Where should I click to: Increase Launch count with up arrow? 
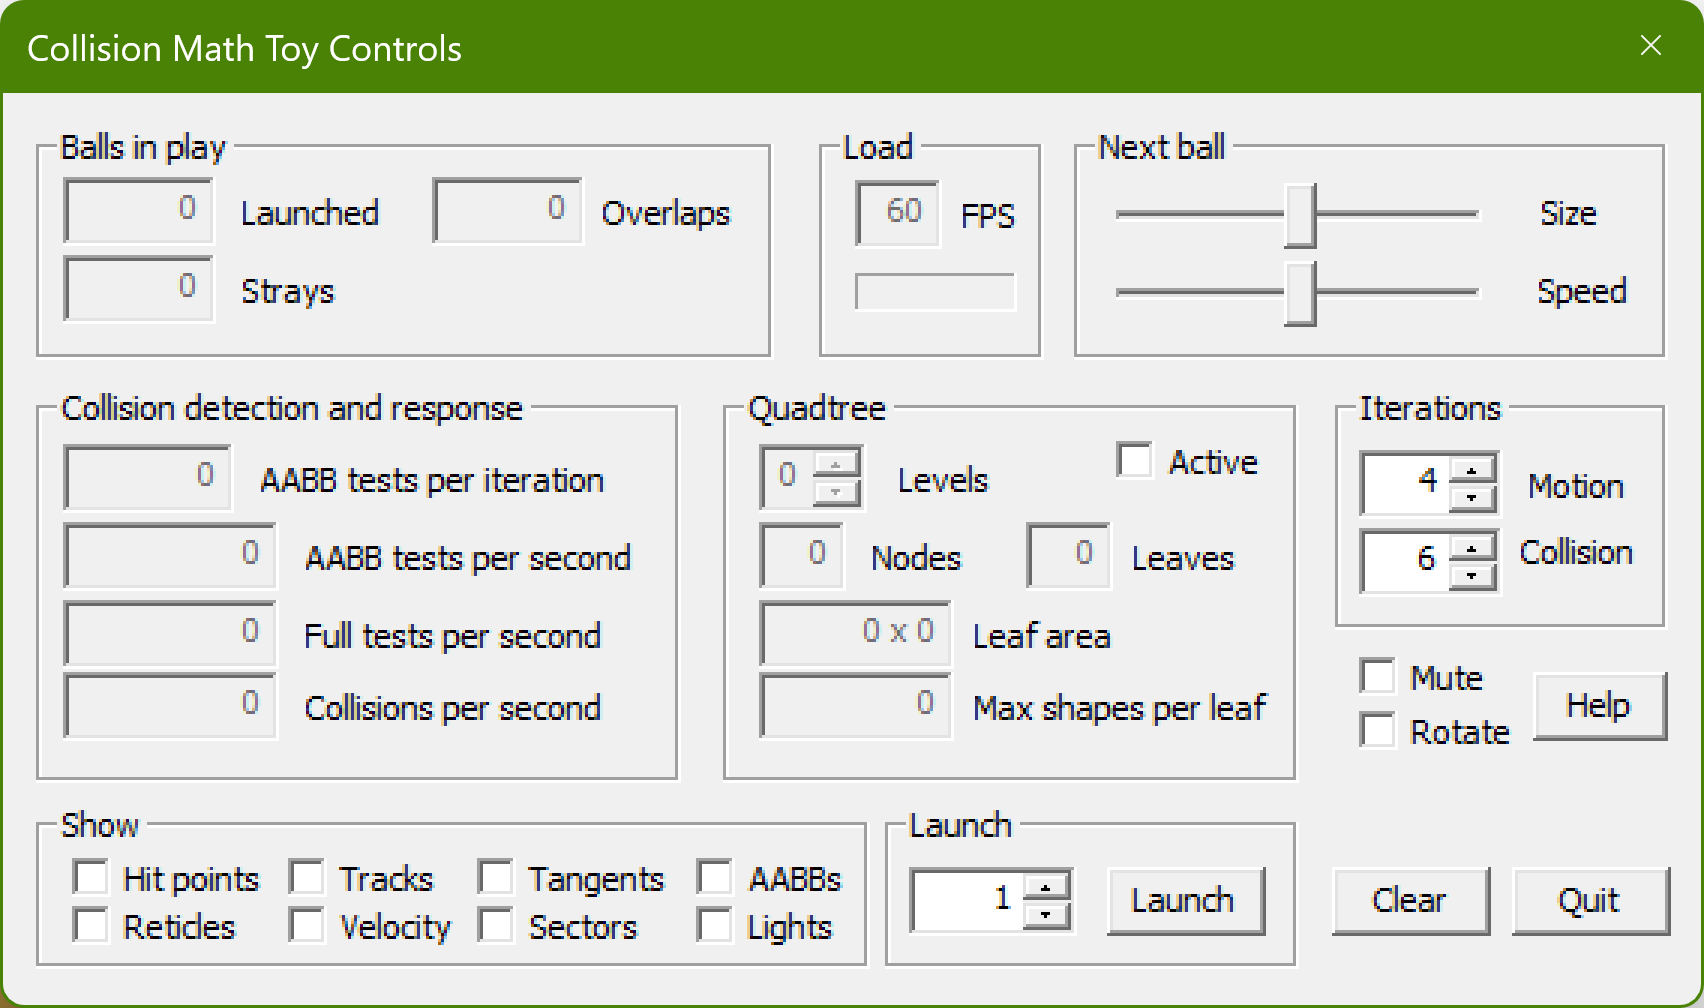click(x=1046, y=886)
